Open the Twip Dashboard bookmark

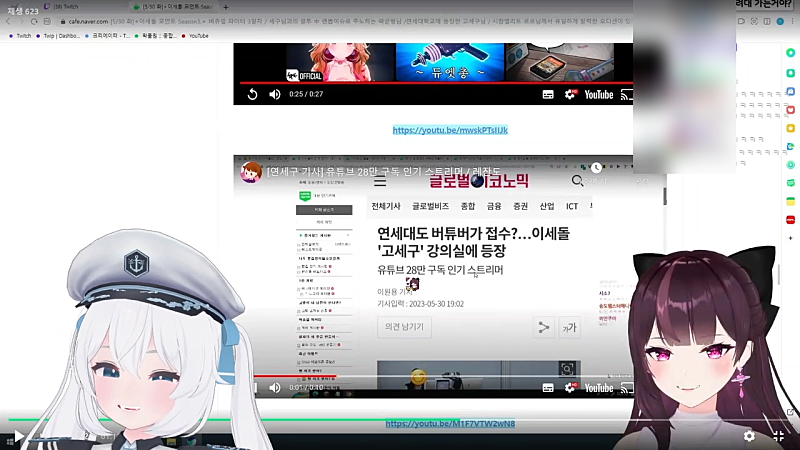(58, 36)
